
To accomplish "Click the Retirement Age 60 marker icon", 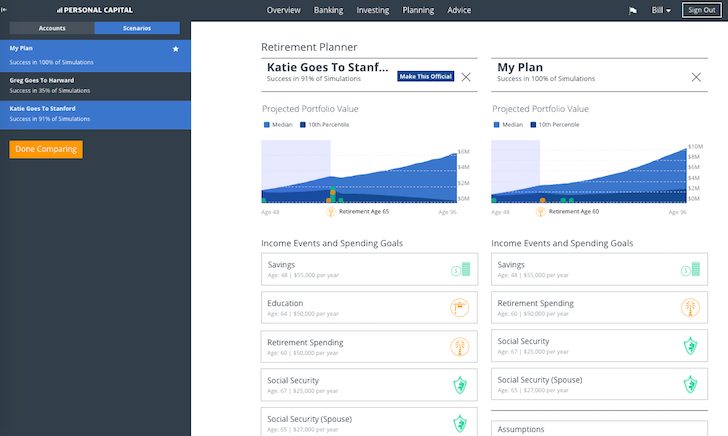I will point(540,212).
